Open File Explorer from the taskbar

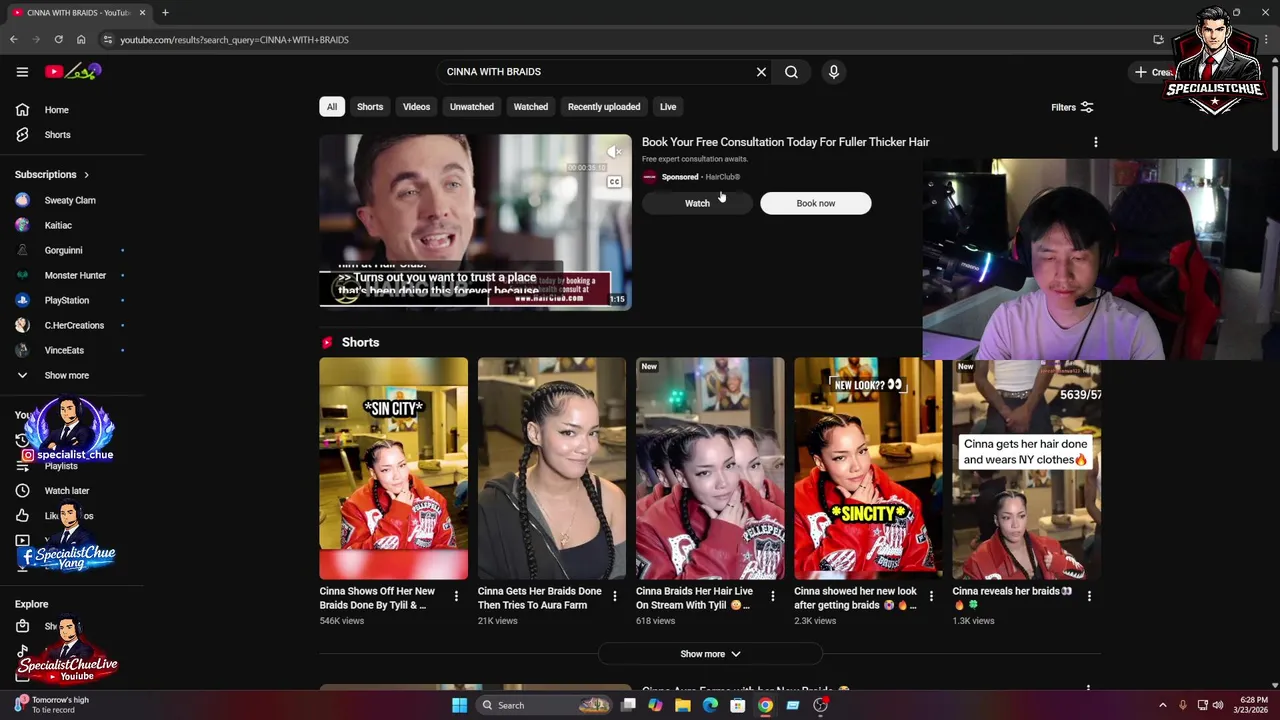coord(682,705)
